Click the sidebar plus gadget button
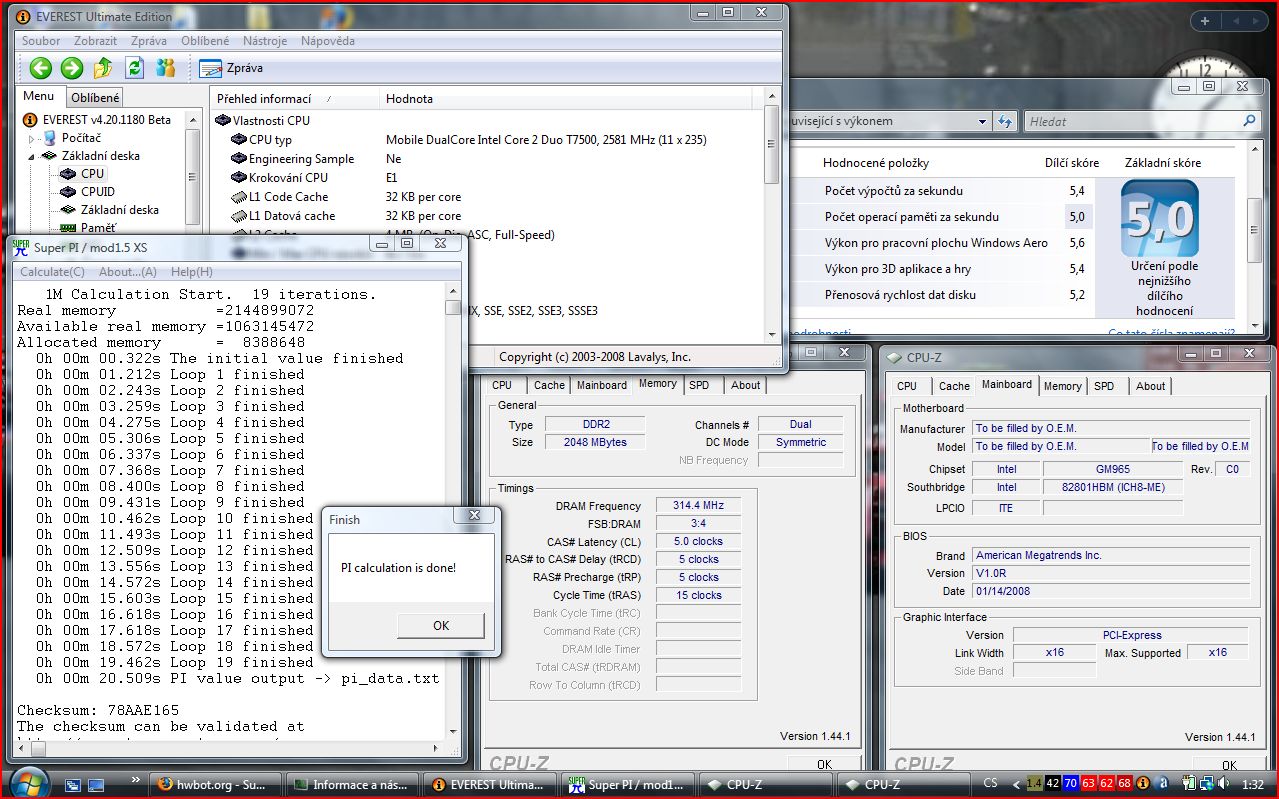1279x799 pixels. click(x=1205, y=21)
